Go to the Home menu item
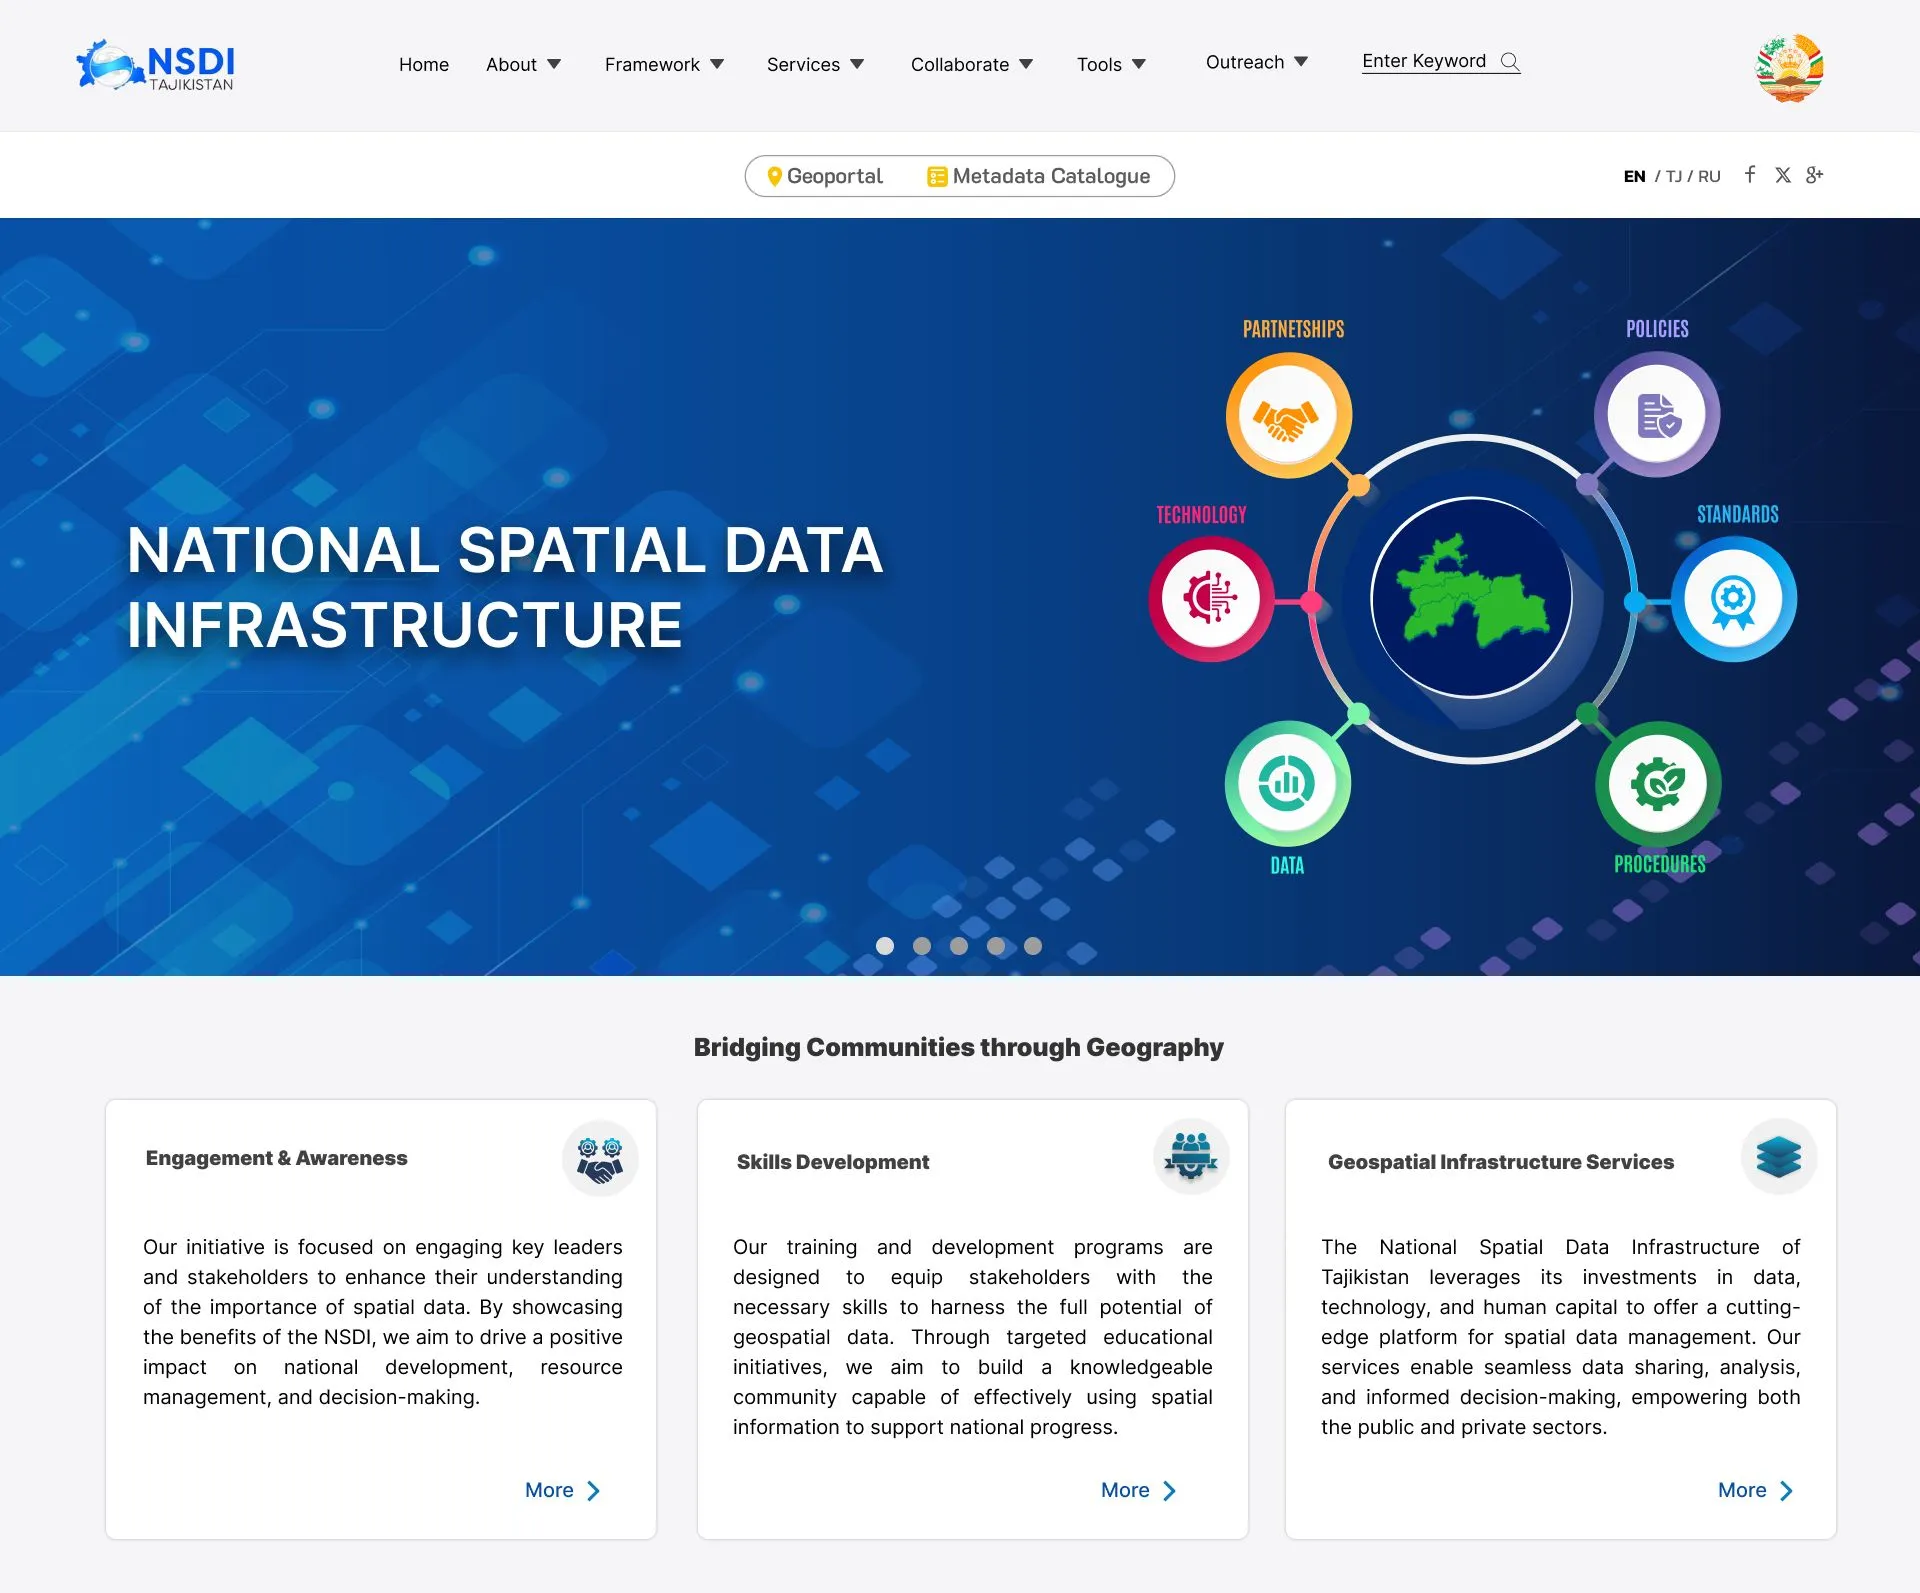The image size is (1920, 1593). tap(424, 65)
